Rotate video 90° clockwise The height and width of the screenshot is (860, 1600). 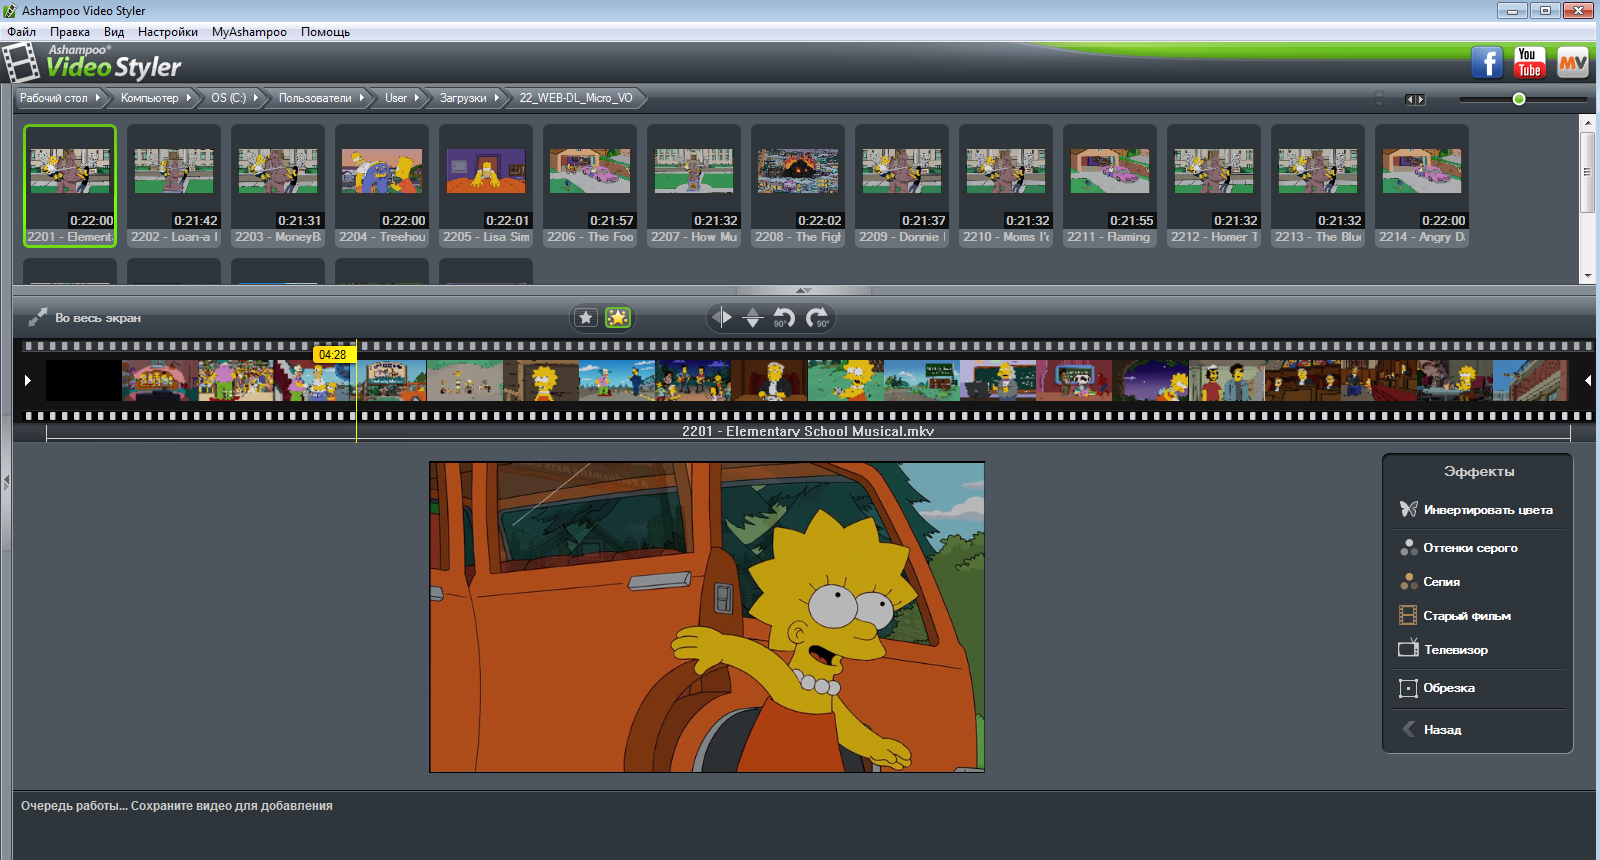[818, 318]
